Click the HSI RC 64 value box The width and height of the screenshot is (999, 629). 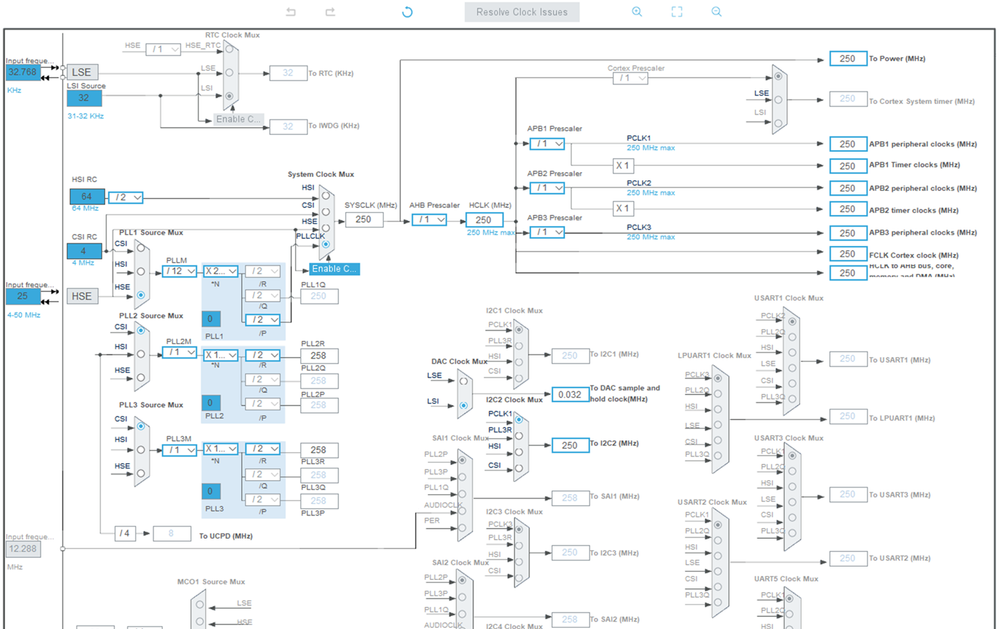coord(87,196)
